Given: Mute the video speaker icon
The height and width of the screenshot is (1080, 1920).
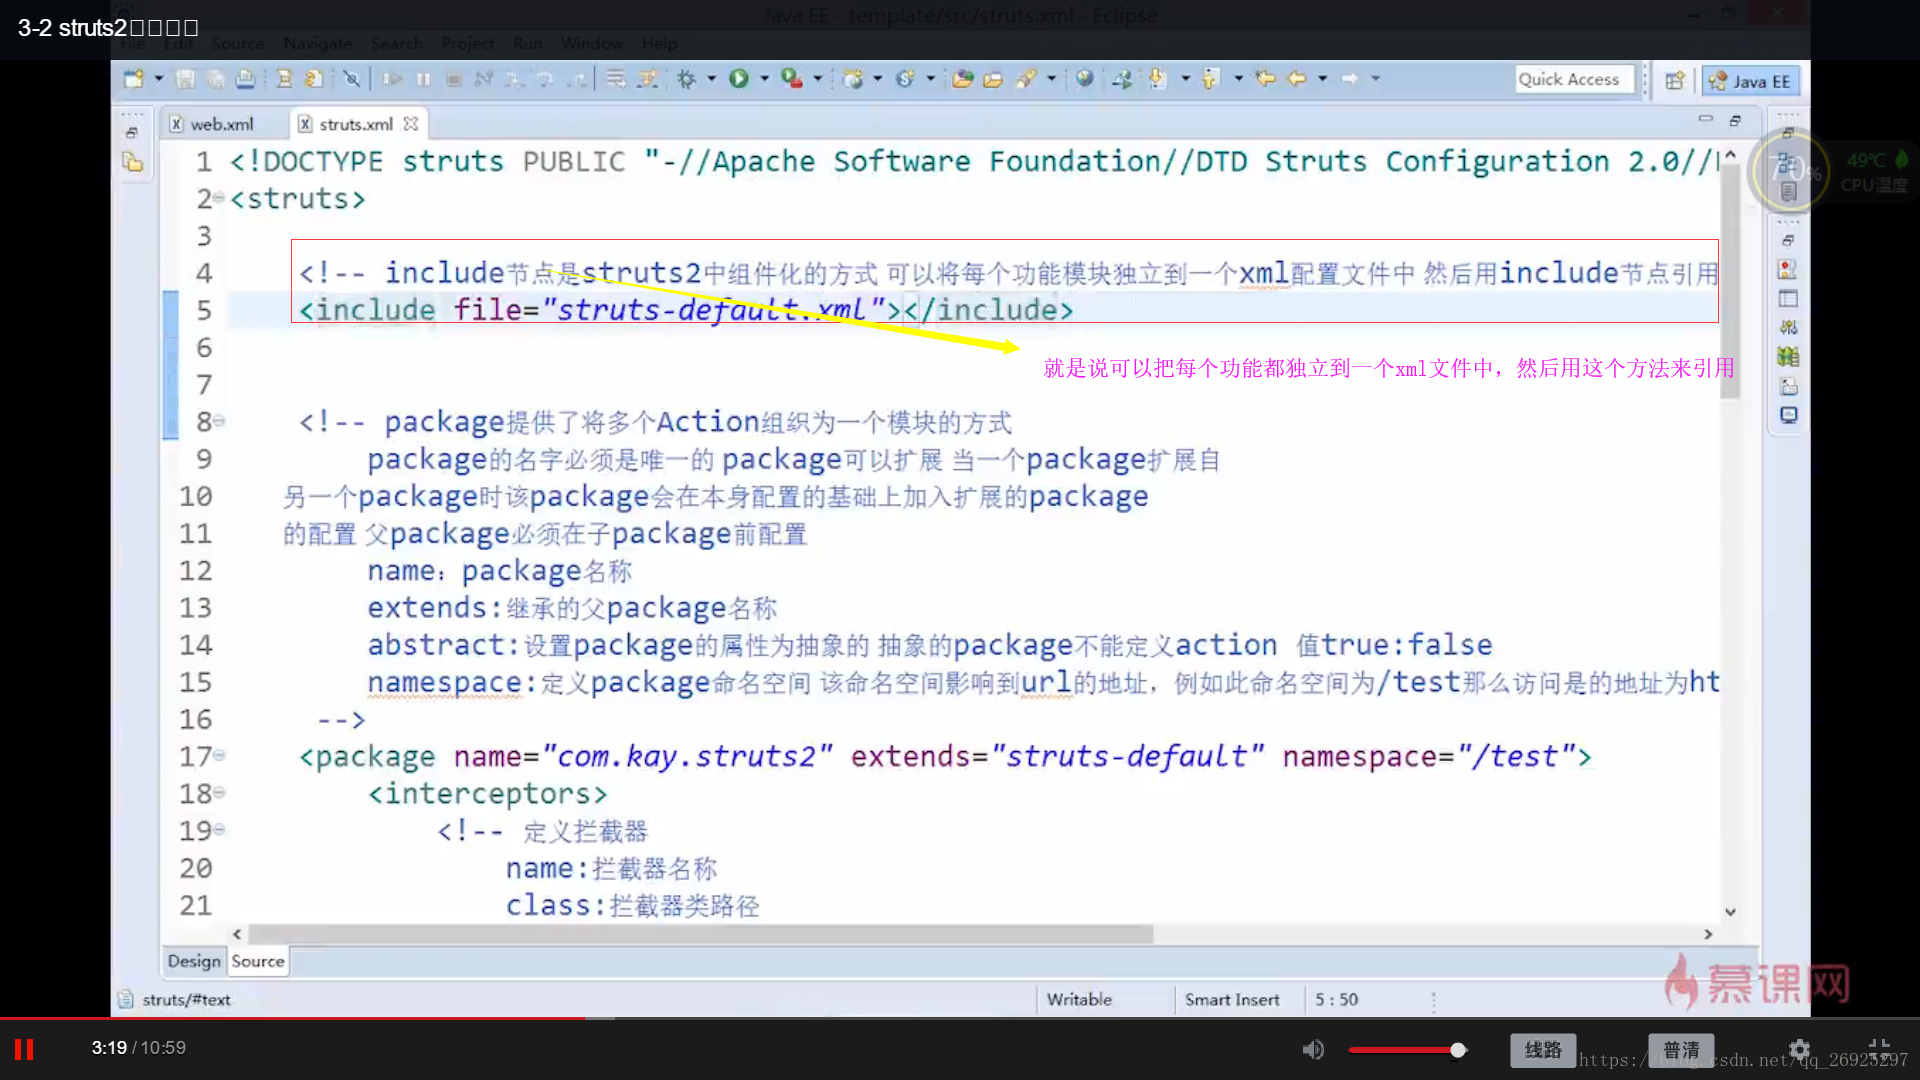Looking at the screenshot, I should click(x=1313, y=1049).
